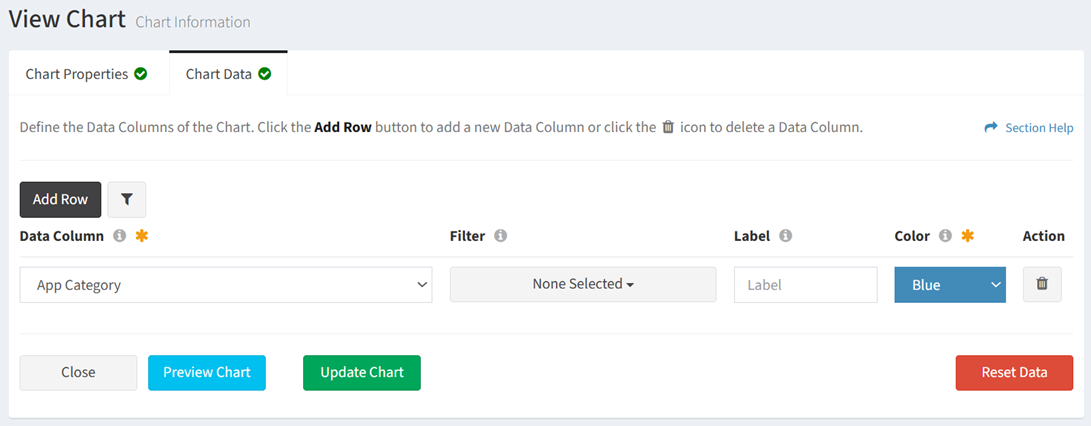Screen dimensions: 1091x426
Task: Click the Preview Chart button
Action: tap(207, 372)
